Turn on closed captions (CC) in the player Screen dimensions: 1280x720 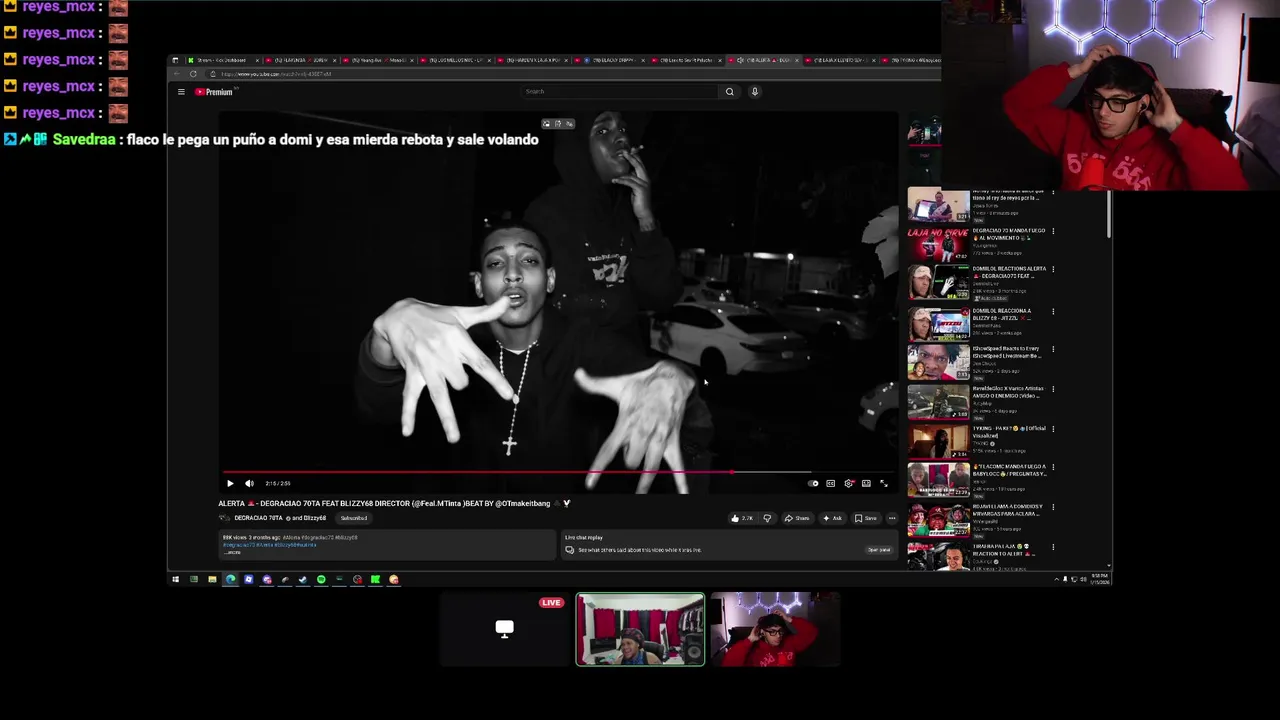coord(831,483)
